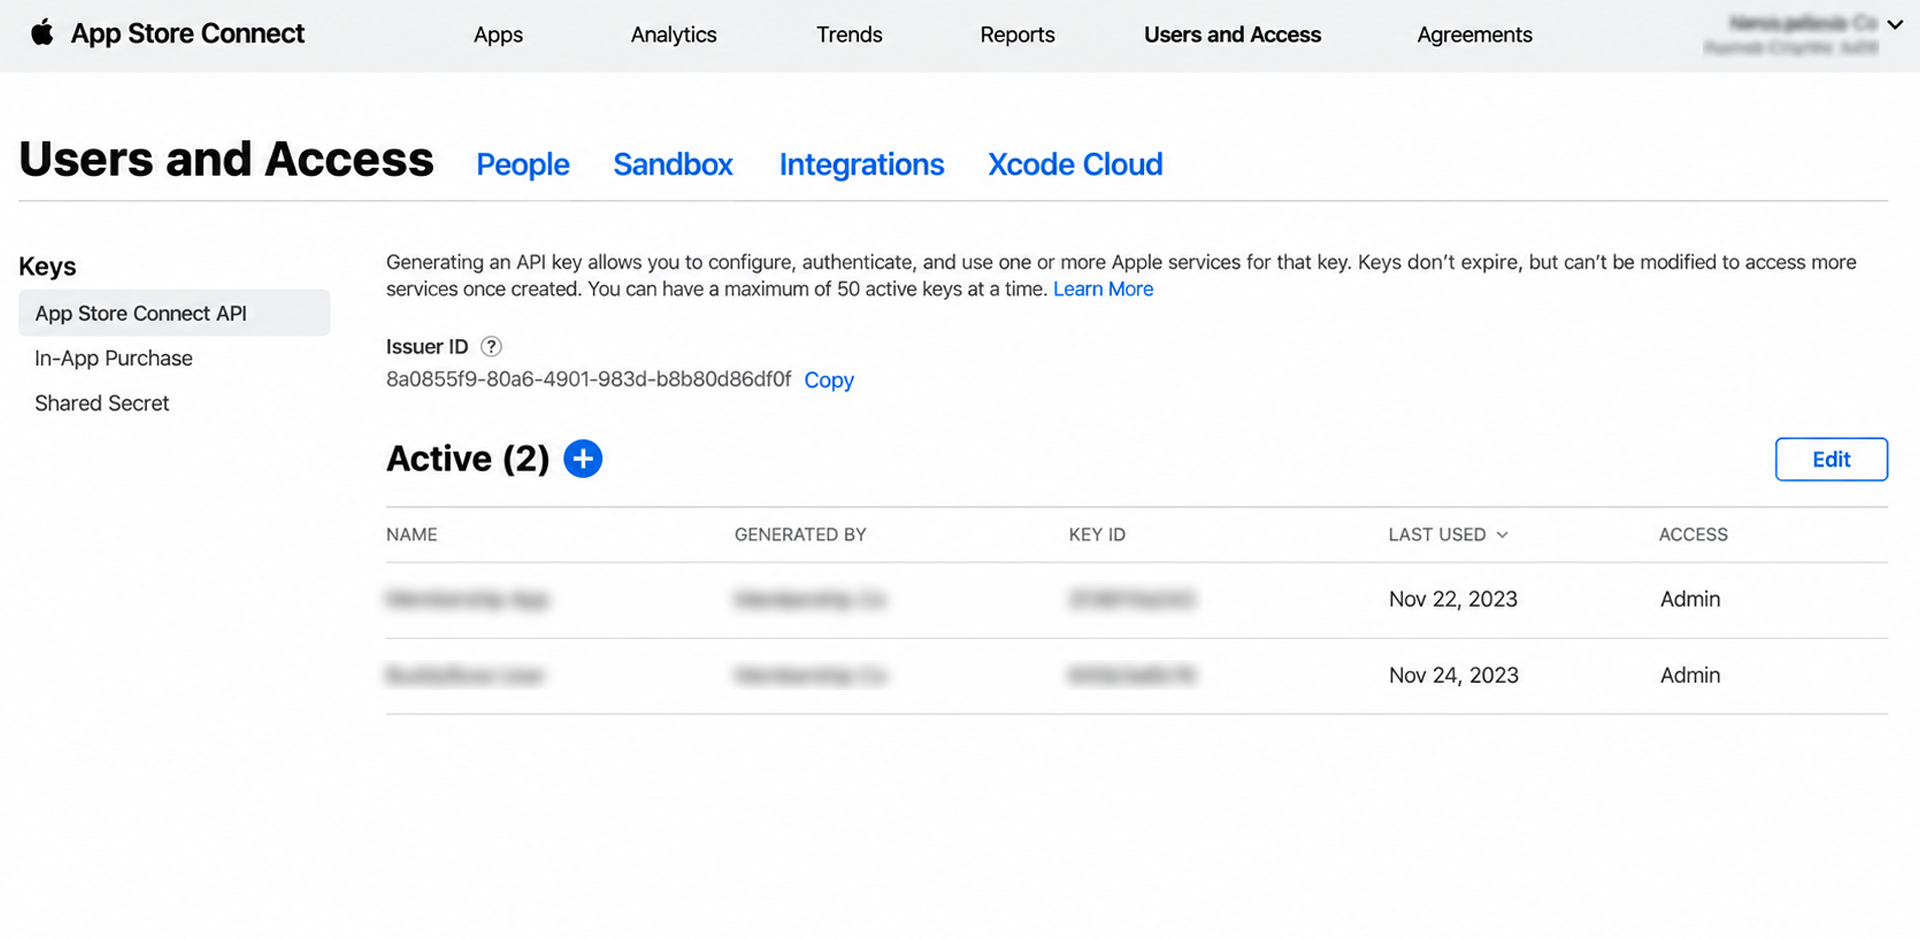This screenshot has width=1920, height=939.
Task: Click Admin in the Nov 24 row
Action: (x=1690, y=675)
